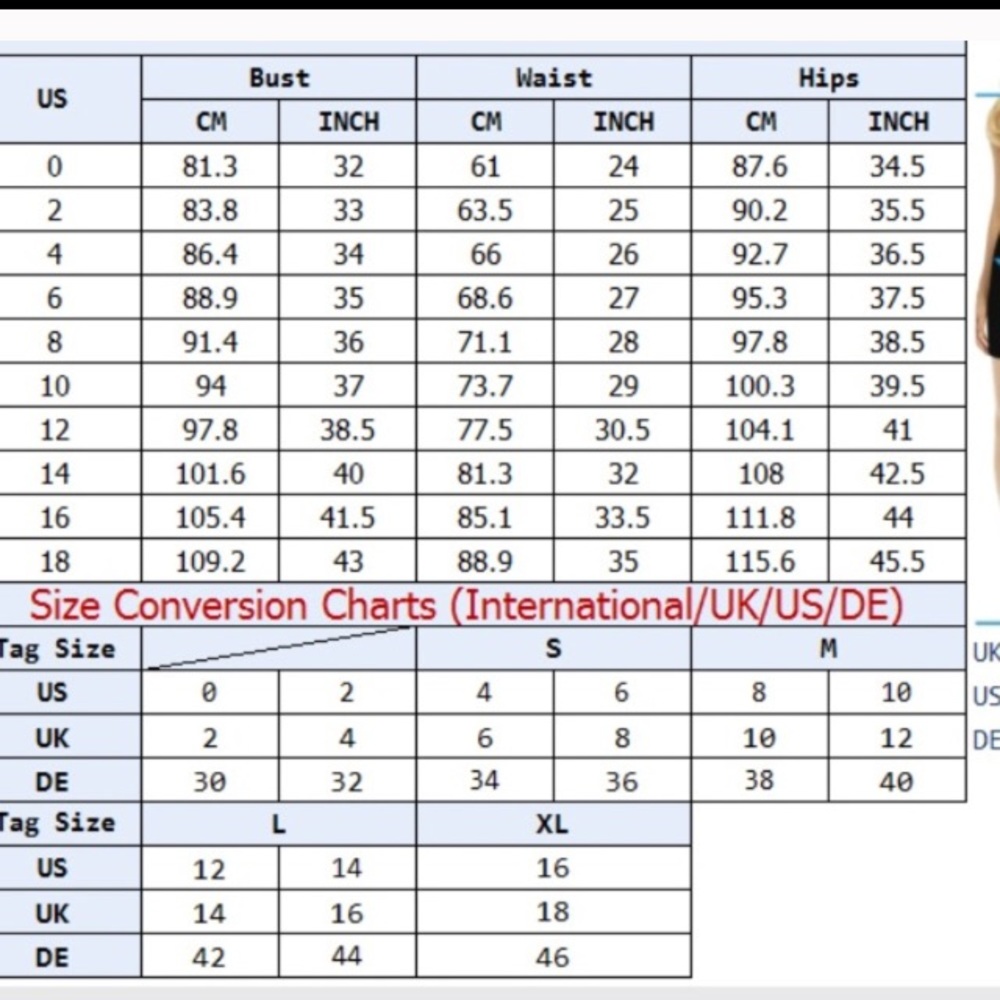Click the US header in top-left cell
1000x1000 pixels.
point(52,99)
